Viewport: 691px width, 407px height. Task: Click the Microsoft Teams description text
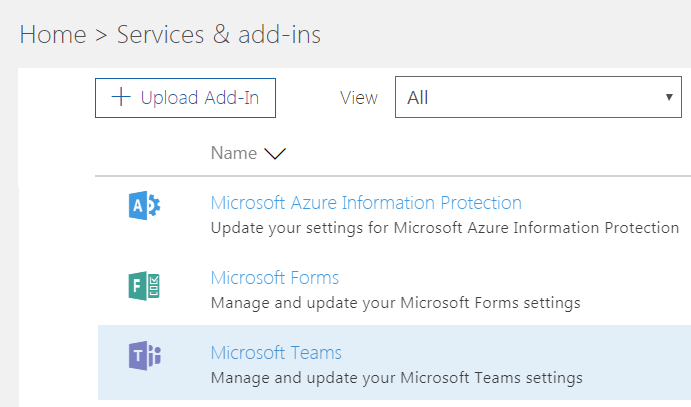point(396,378)
